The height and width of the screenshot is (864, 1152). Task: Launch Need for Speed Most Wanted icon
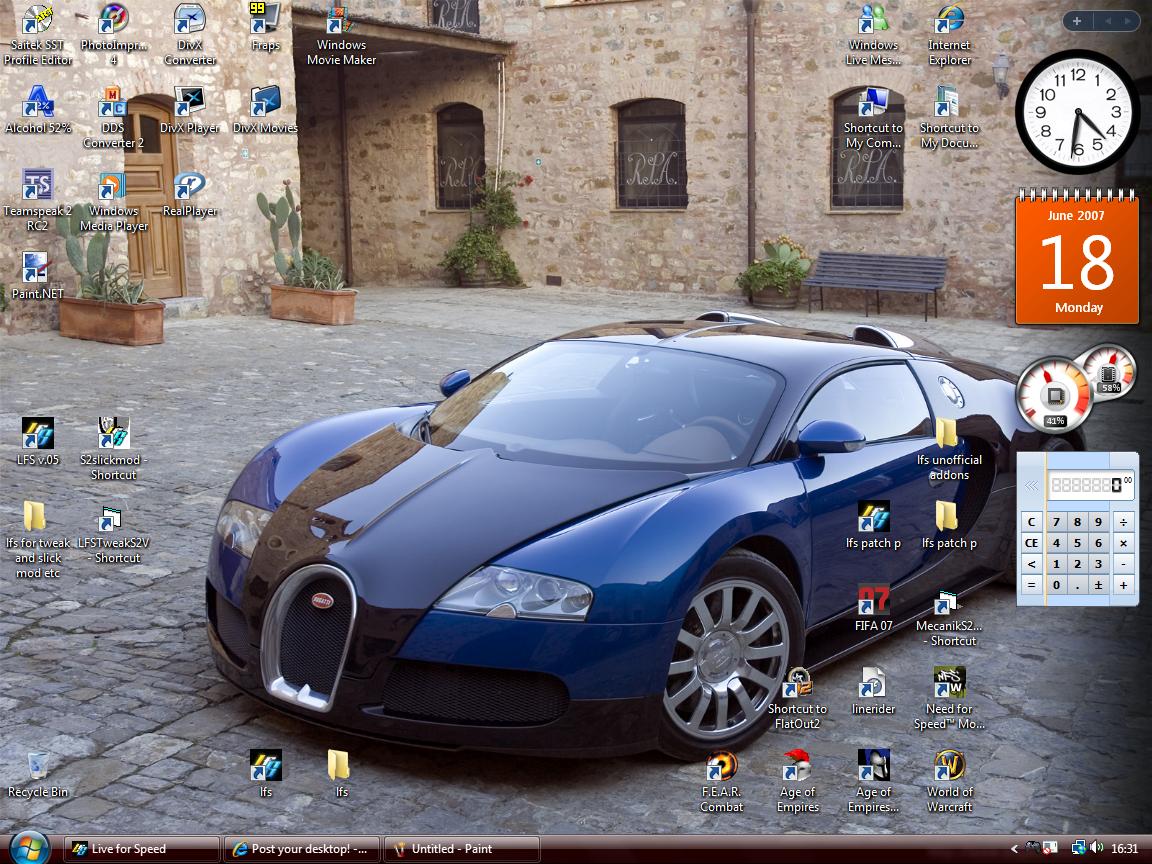click(949, 698)
